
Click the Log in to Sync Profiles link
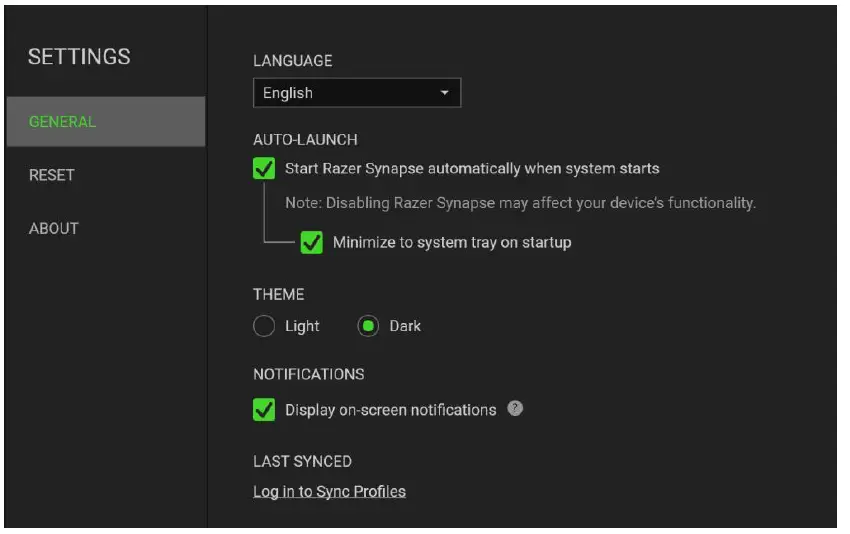point(329,491)
